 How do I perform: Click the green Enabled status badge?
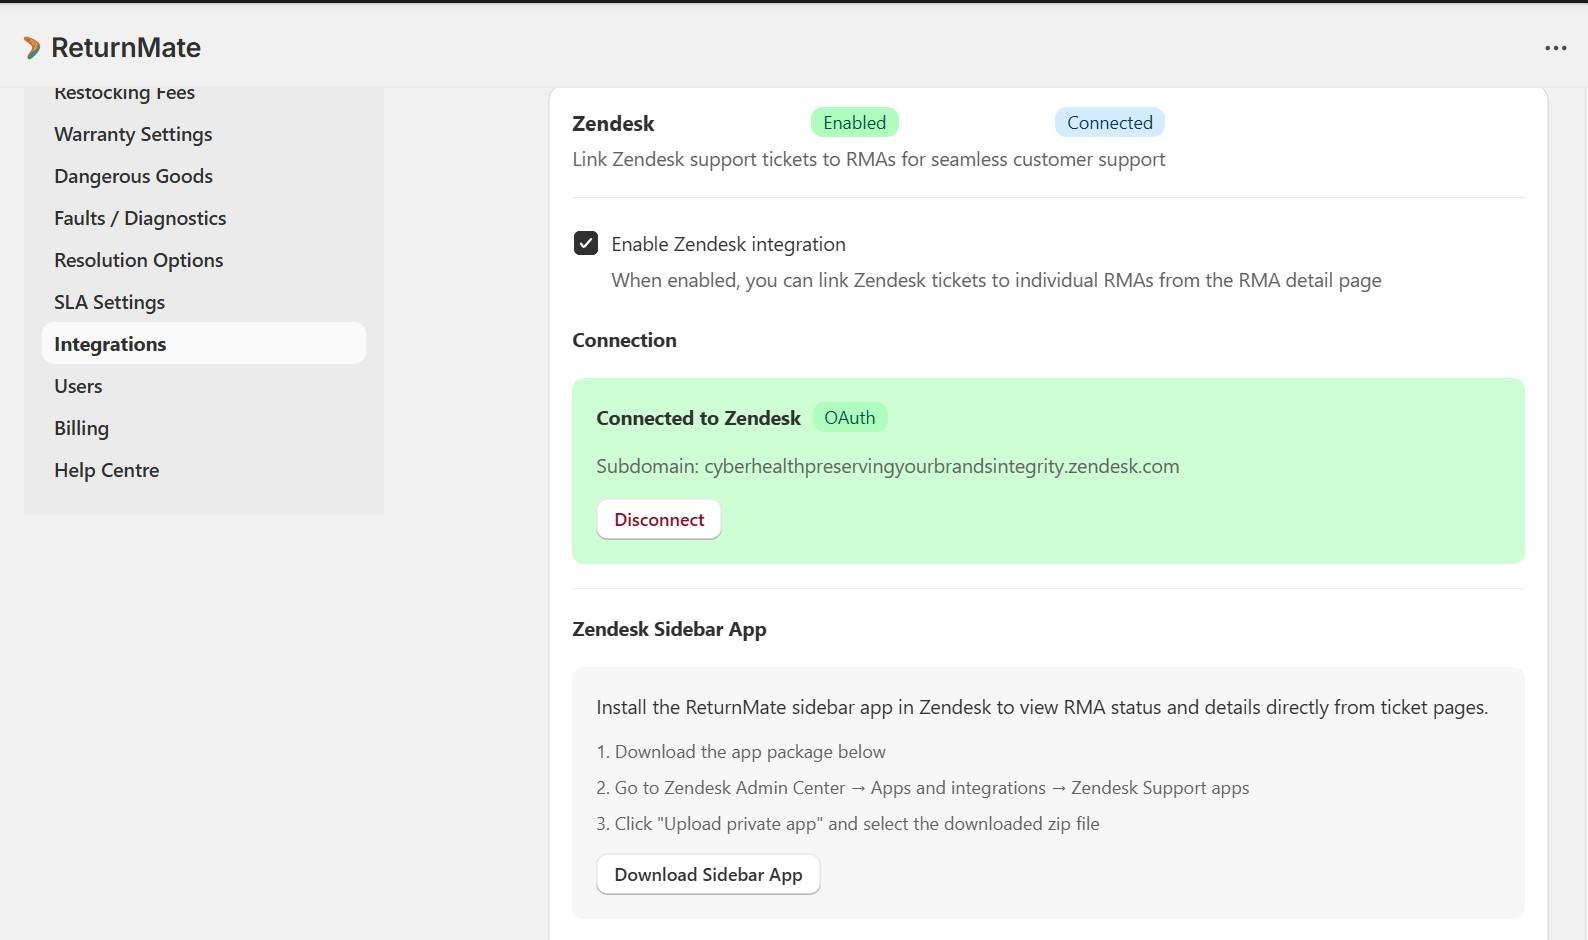(x=855, y=122)
